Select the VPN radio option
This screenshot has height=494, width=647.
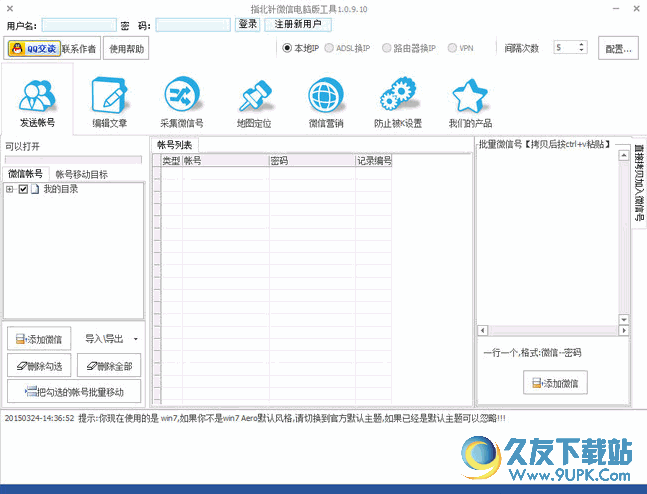pyautogui.click(x=452, y=48)
